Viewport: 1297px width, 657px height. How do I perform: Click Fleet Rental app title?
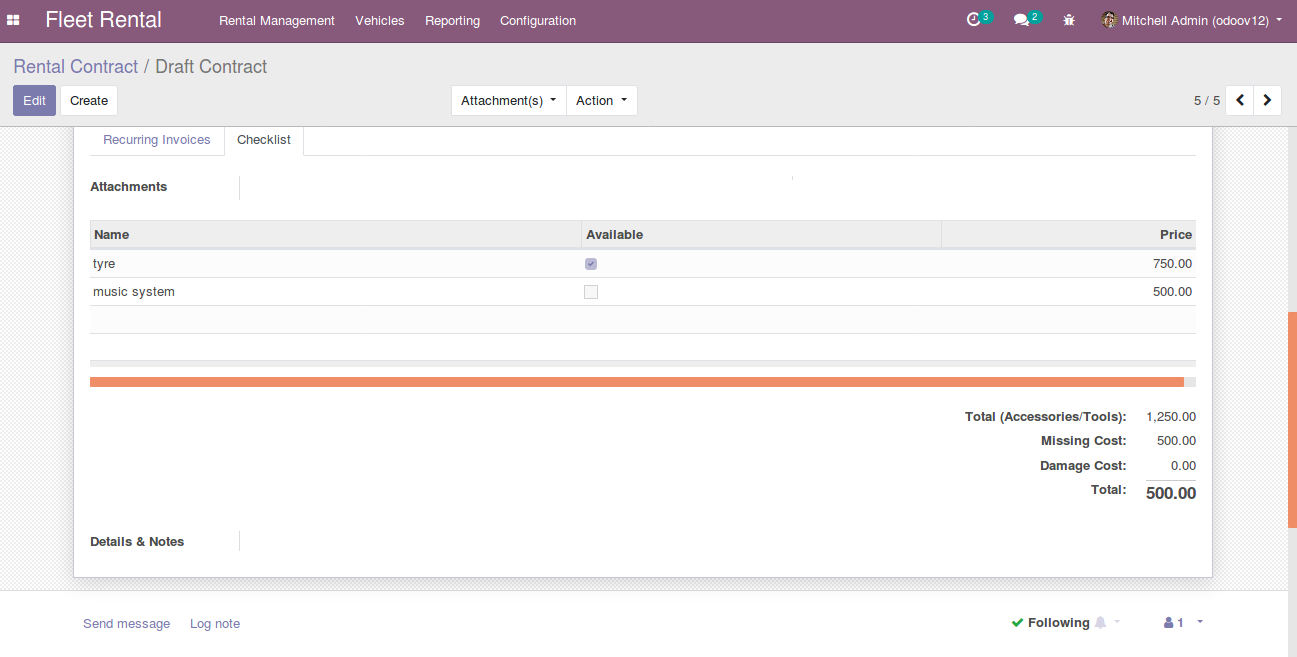coord(103,20)
